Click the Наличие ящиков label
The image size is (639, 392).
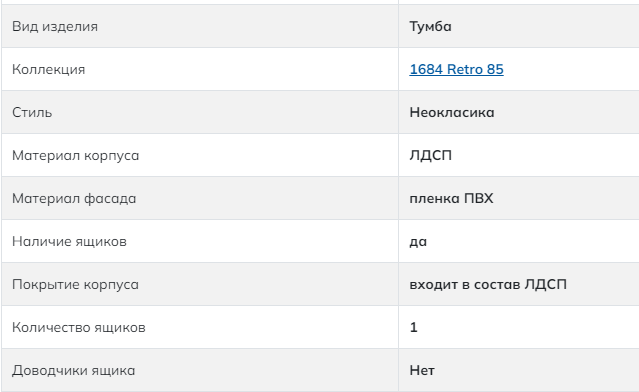[69, 242]
